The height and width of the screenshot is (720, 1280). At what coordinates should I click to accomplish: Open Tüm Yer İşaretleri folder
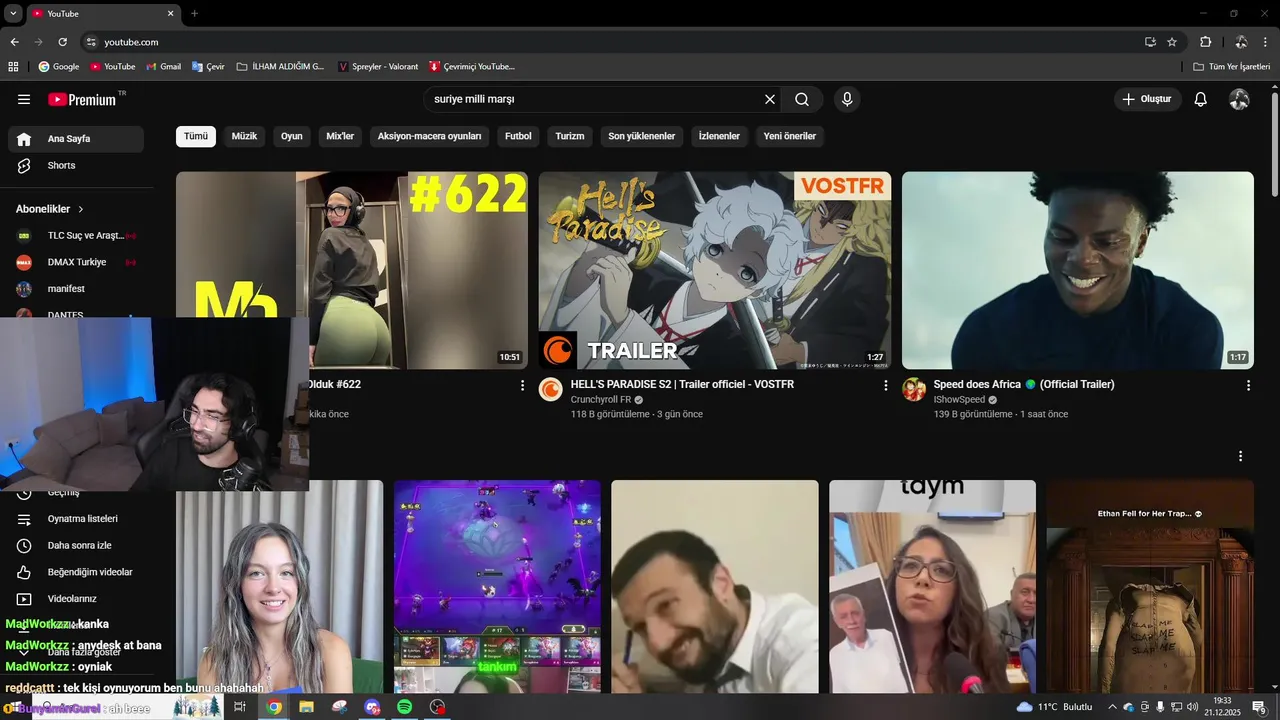(x=1232, y=66)
